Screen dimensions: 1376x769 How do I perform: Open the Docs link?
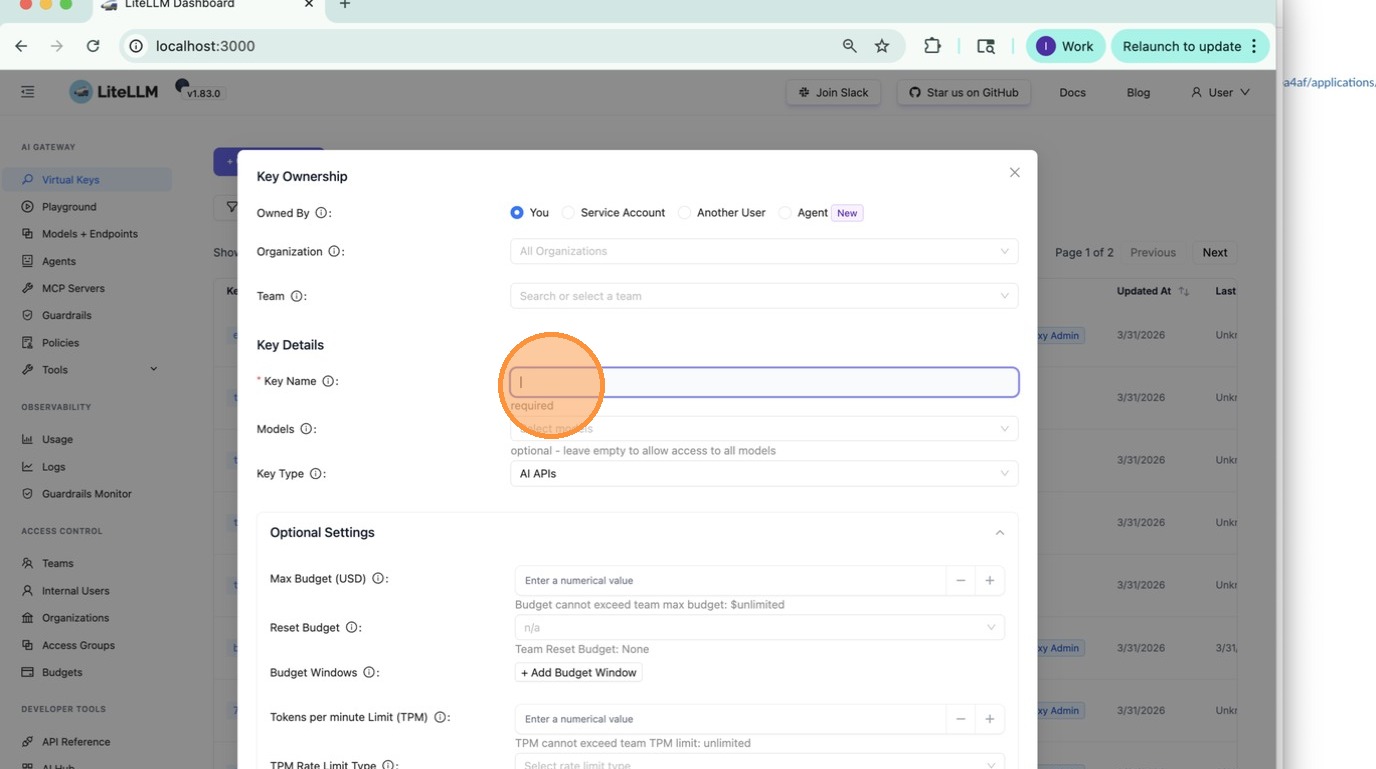[1072, 92]
